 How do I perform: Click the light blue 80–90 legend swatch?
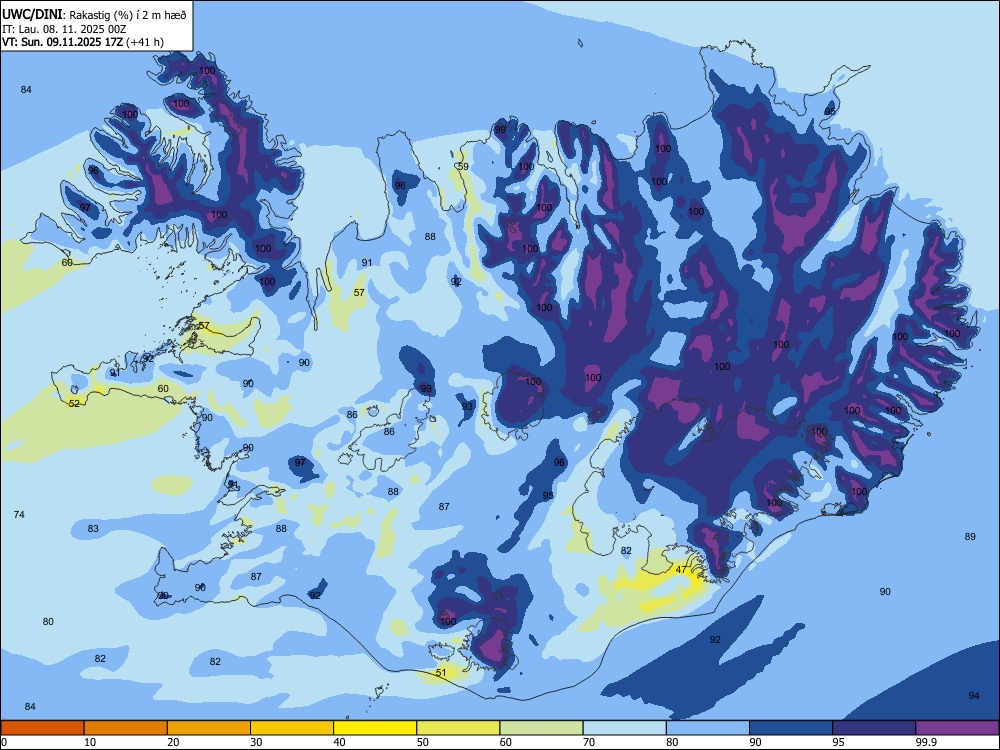click(708, 728)
